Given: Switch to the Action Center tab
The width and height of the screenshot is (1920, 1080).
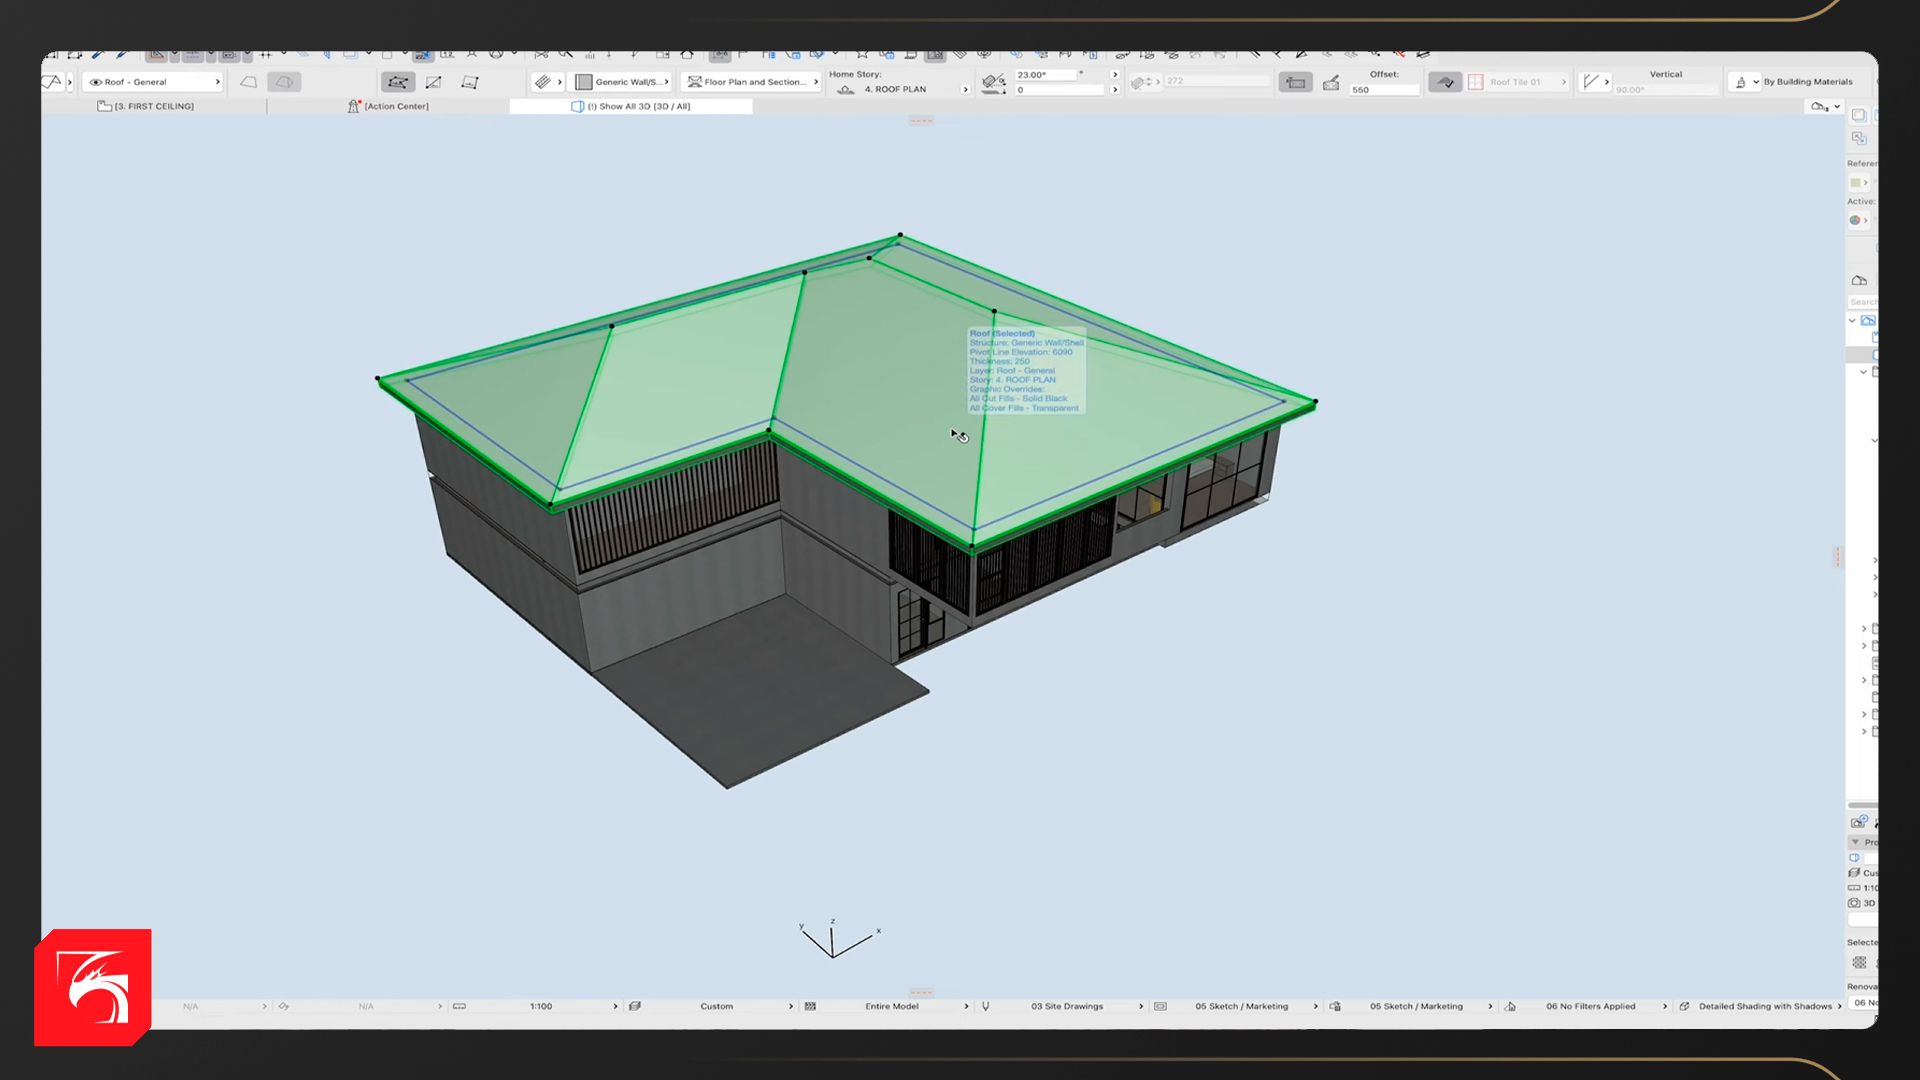Looking at the screenshot, I should click(388, 106).
